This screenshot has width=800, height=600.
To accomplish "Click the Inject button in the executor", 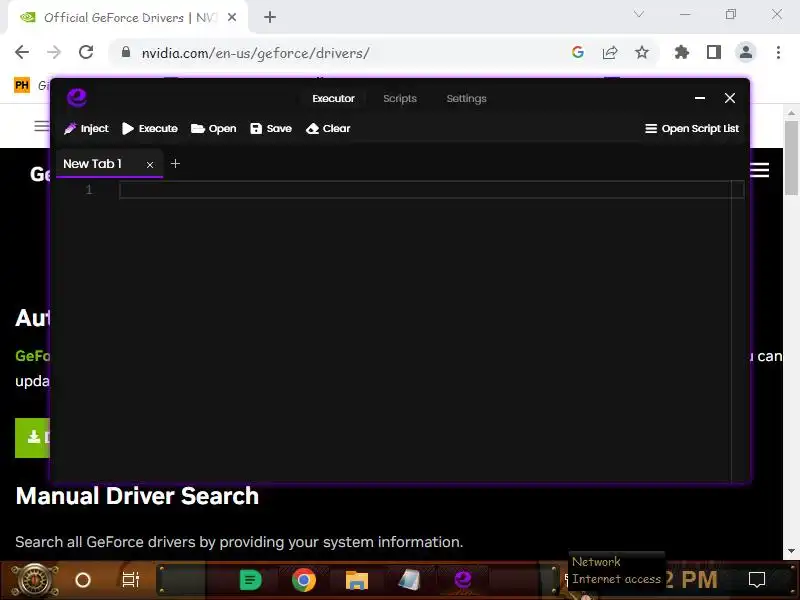I will click(86, 129).
